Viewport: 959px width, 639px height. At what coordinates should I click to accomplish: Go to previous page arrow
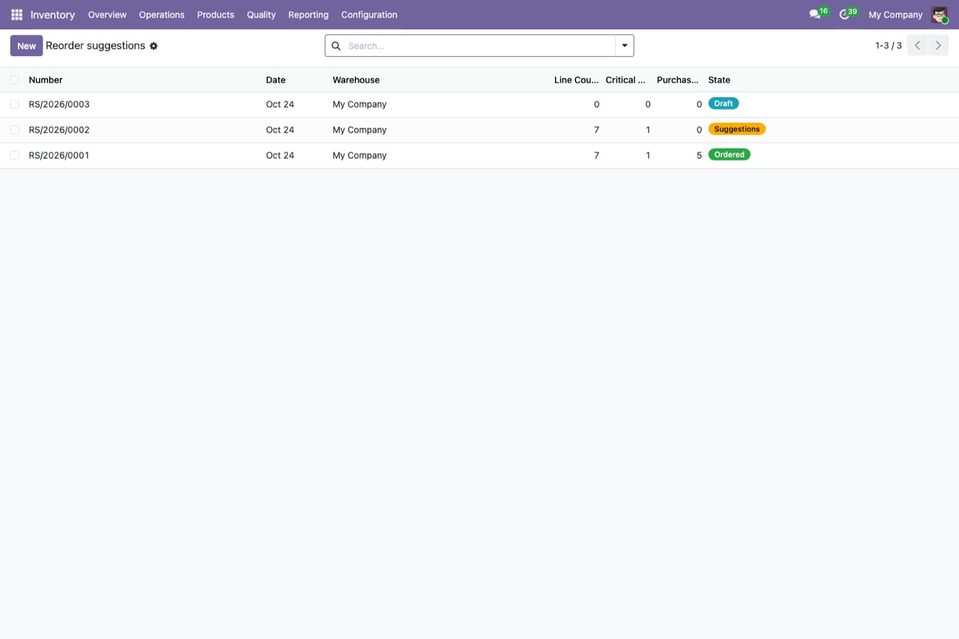pos(917,45)
